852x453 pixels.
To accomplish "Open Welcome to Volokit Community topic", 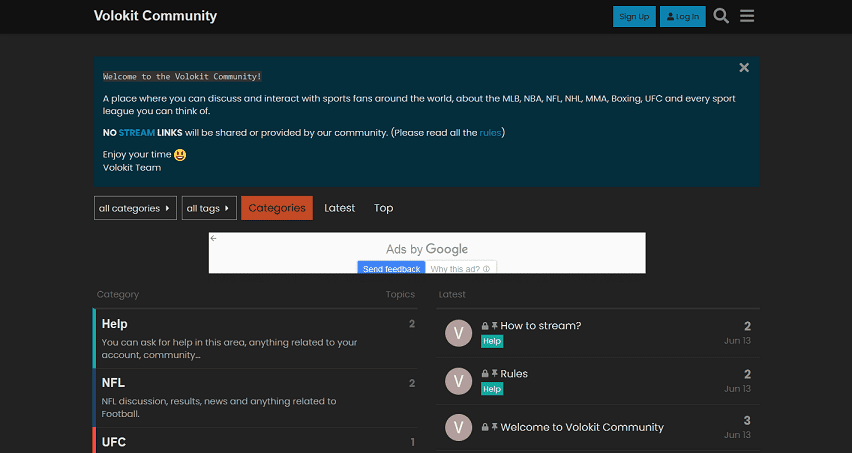I will coord(582,427).
